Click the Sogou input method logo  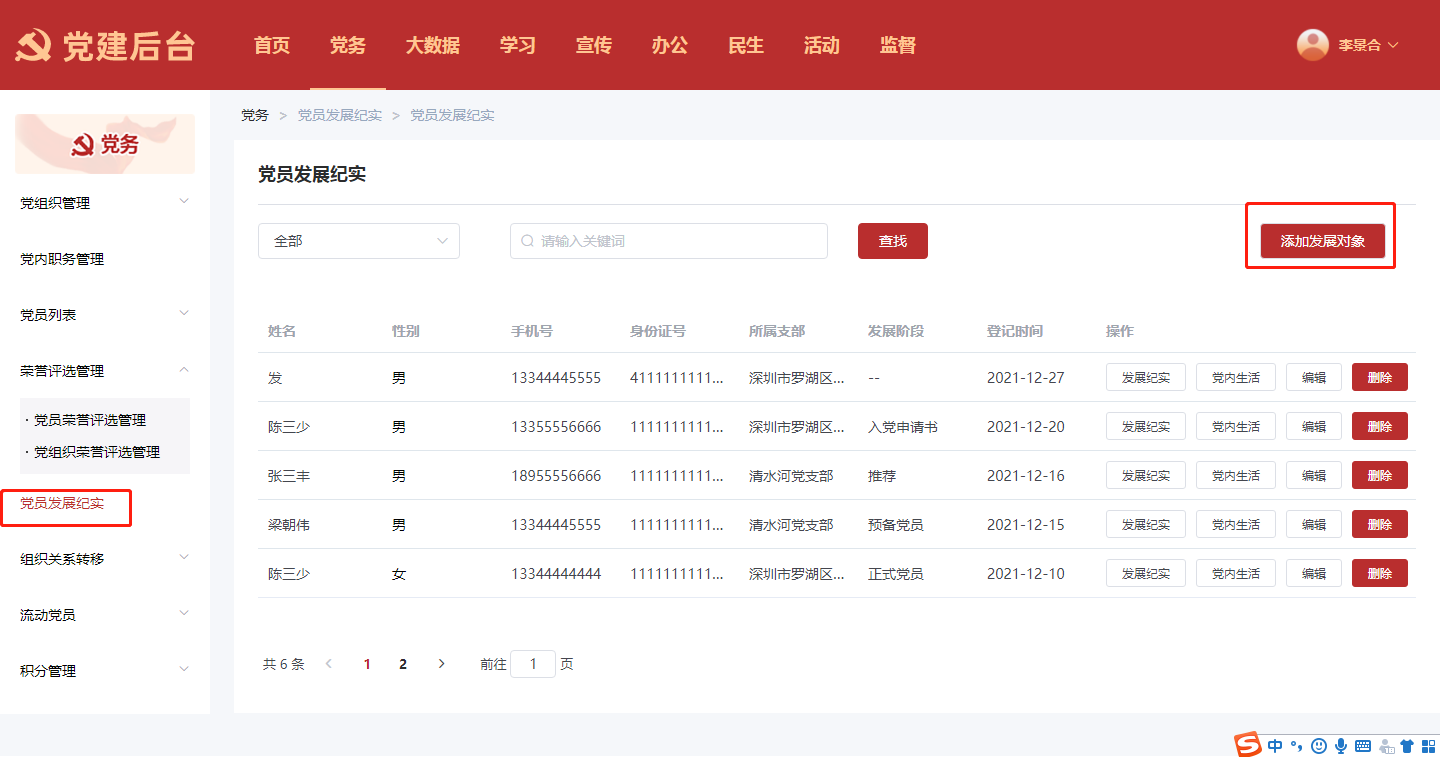coord(1247,745)
